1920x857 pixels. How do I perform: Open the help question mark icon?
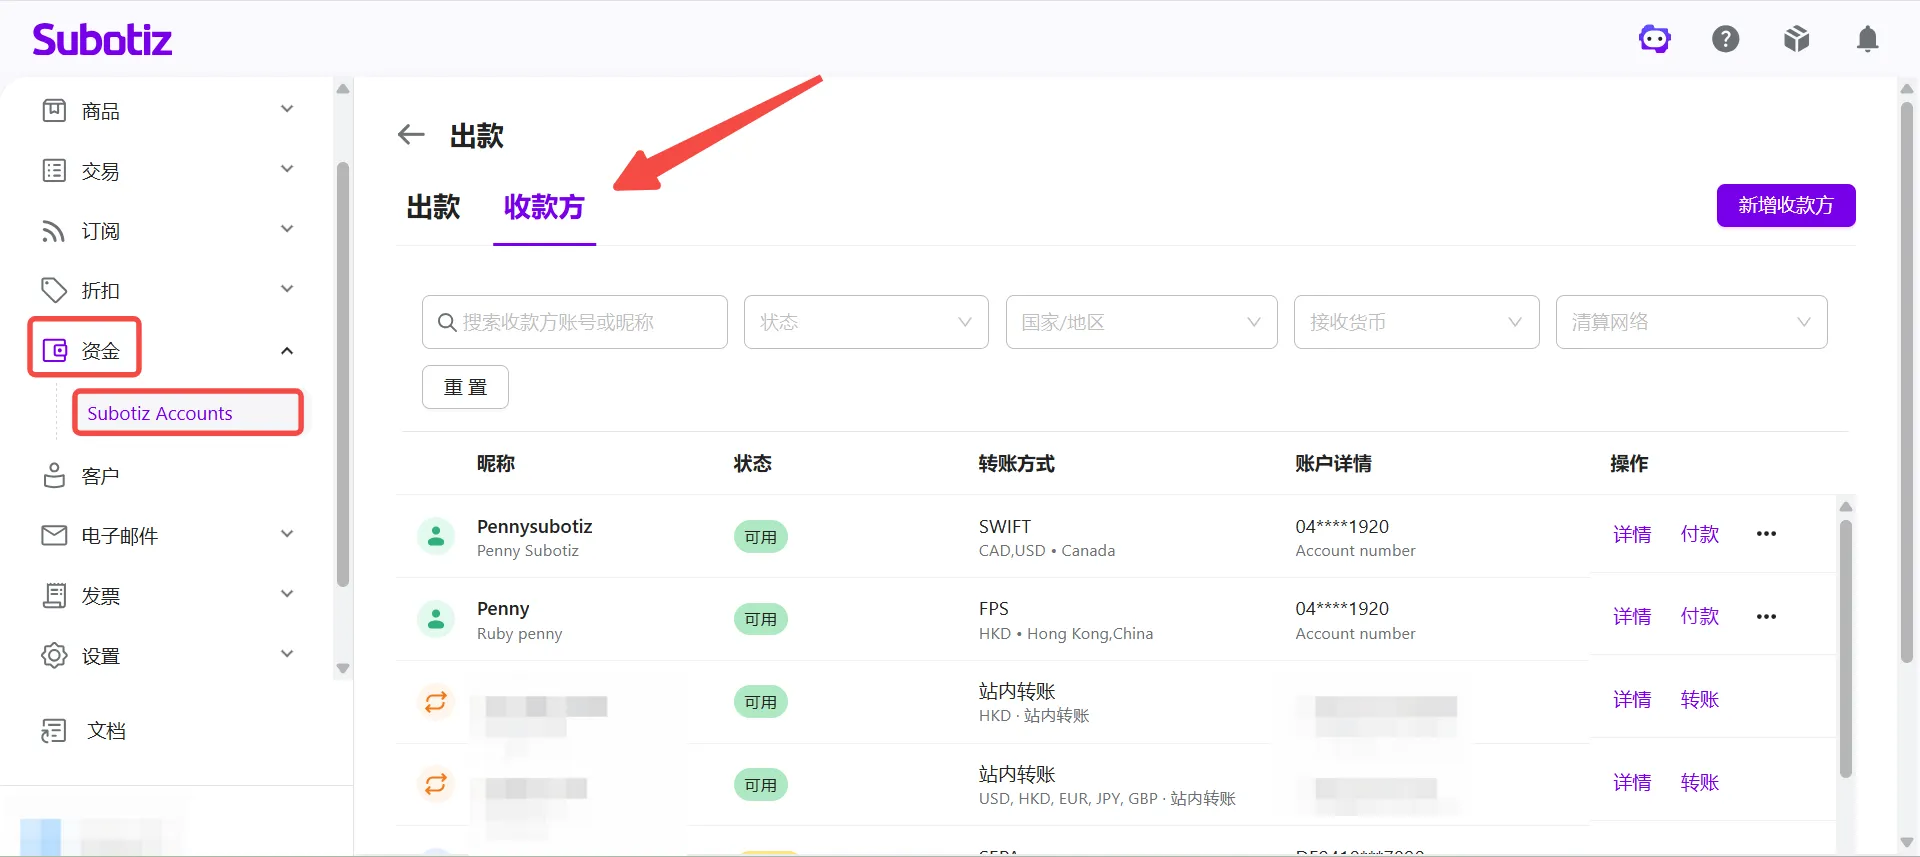click(1726, 39)
